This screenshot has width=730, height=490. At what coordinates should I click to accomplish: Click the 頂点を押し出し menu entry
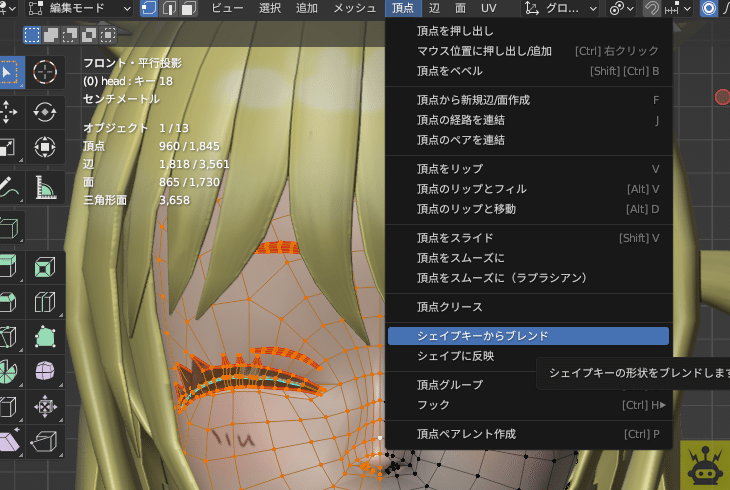coord(528,31)
